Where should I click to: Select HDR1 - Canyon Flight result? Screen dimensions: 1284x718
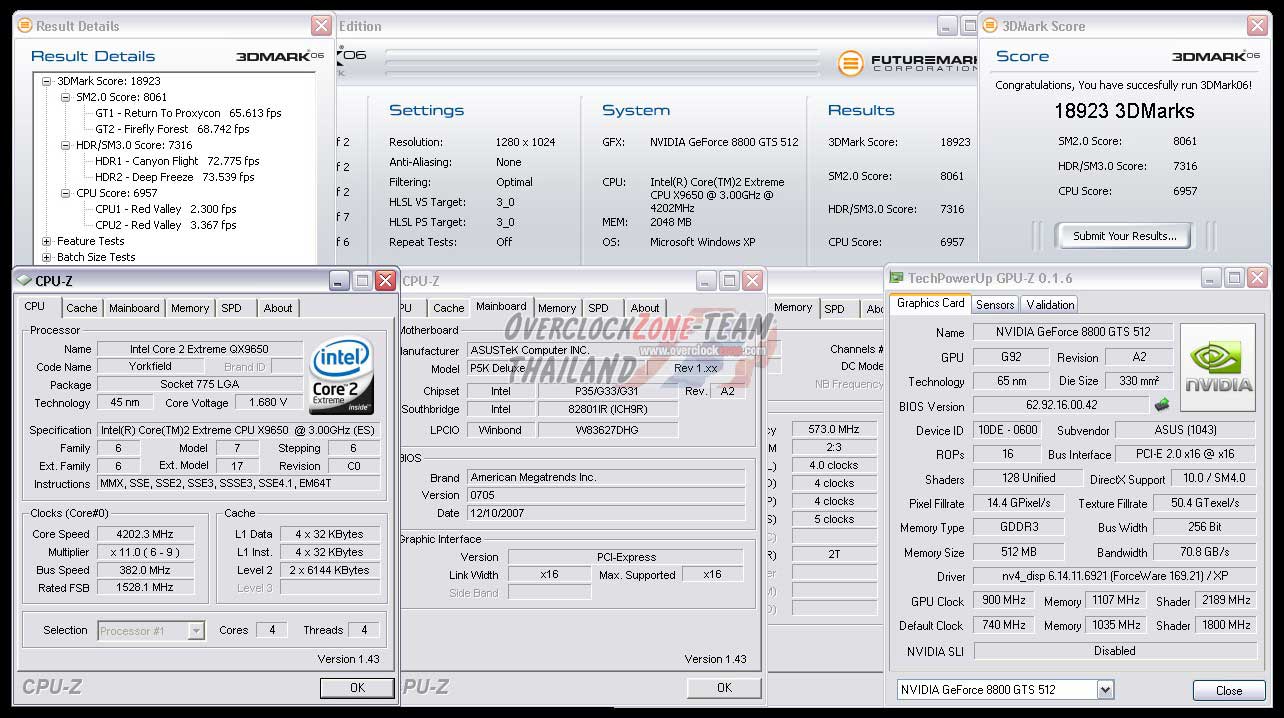pyautogui.click(x=177, y=161)
